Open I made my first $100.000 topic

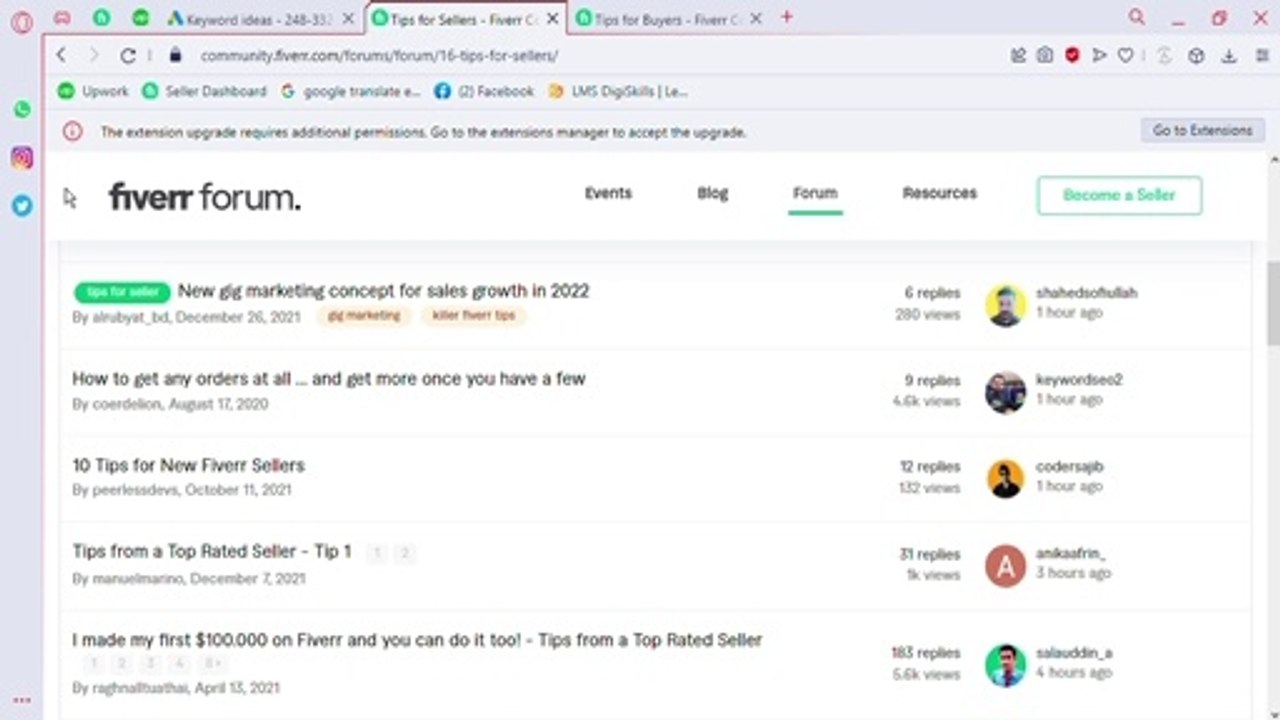point(417,639)
